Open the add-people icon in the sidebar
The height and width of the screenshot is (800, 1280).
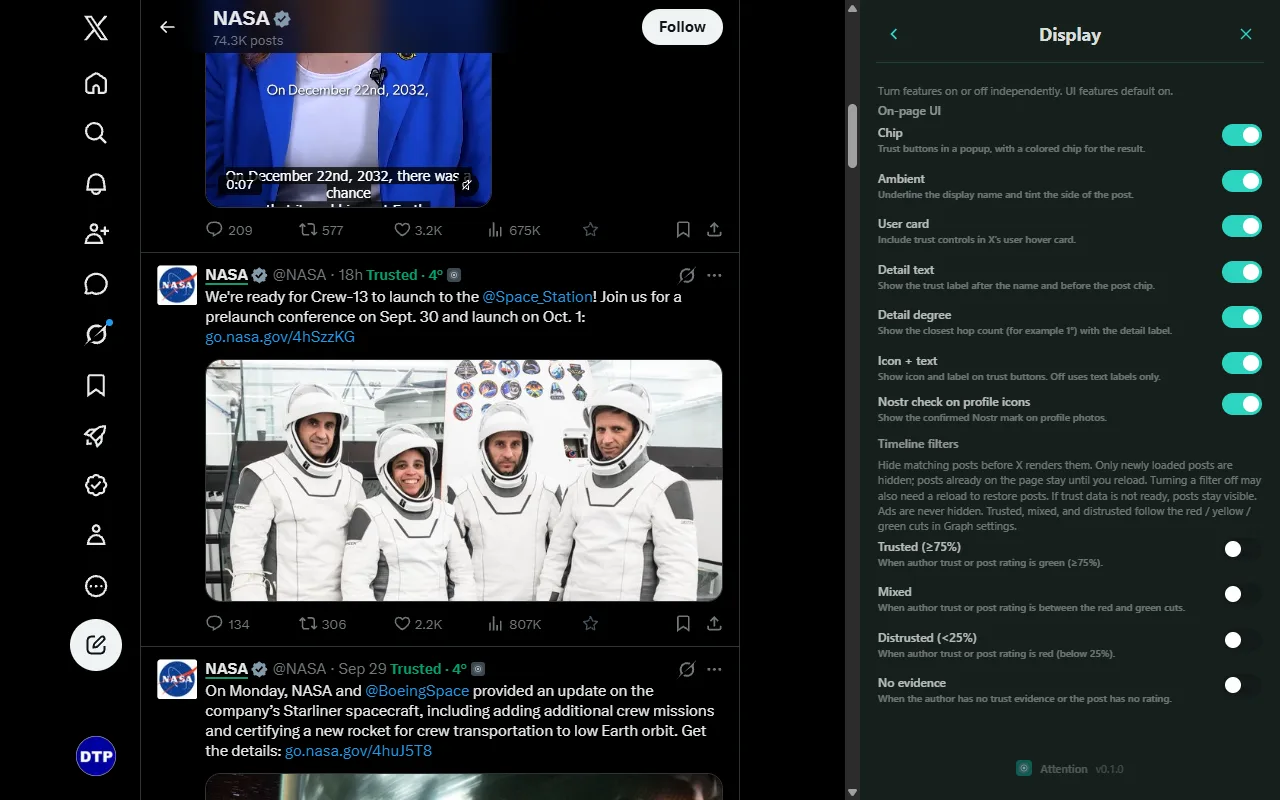pyautogui.click(x=96, y=234)
